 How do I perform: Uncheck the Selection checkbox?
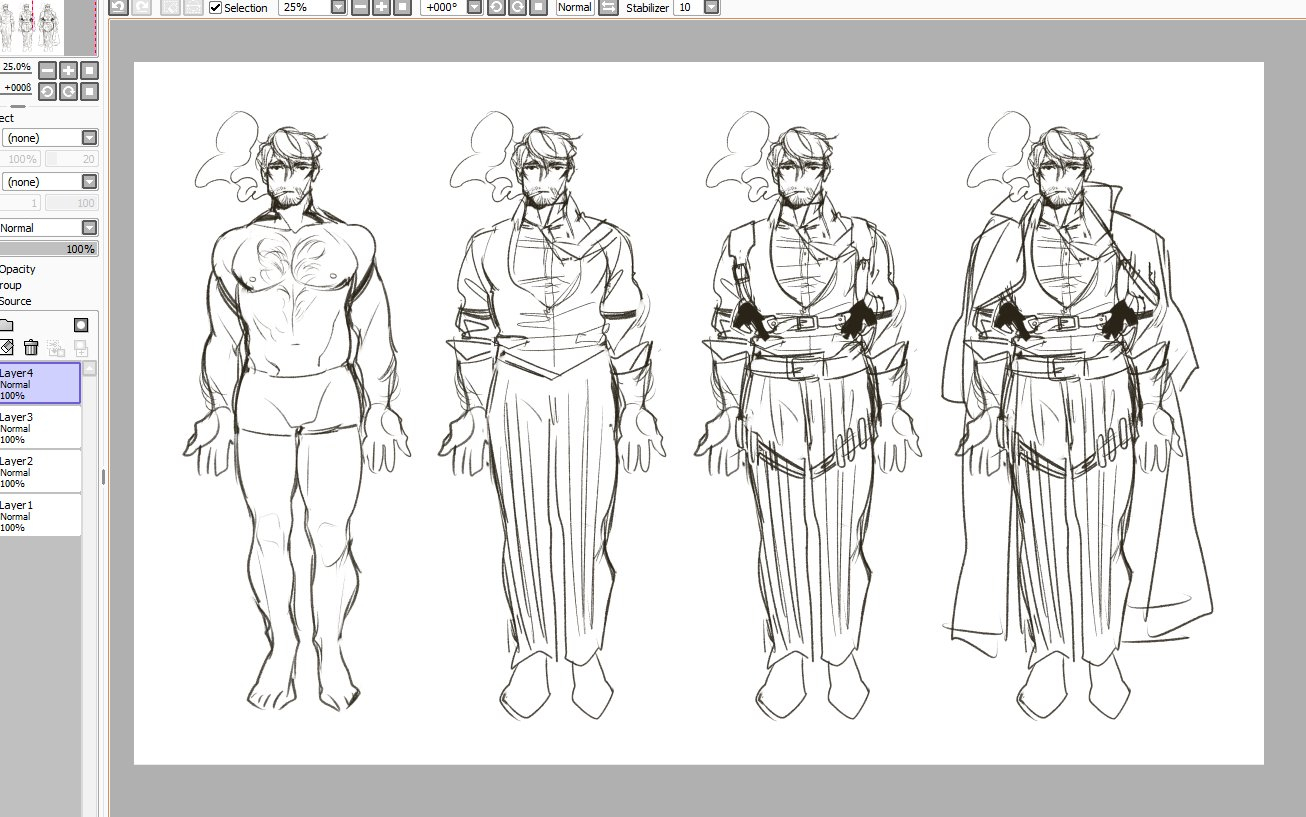215,7
